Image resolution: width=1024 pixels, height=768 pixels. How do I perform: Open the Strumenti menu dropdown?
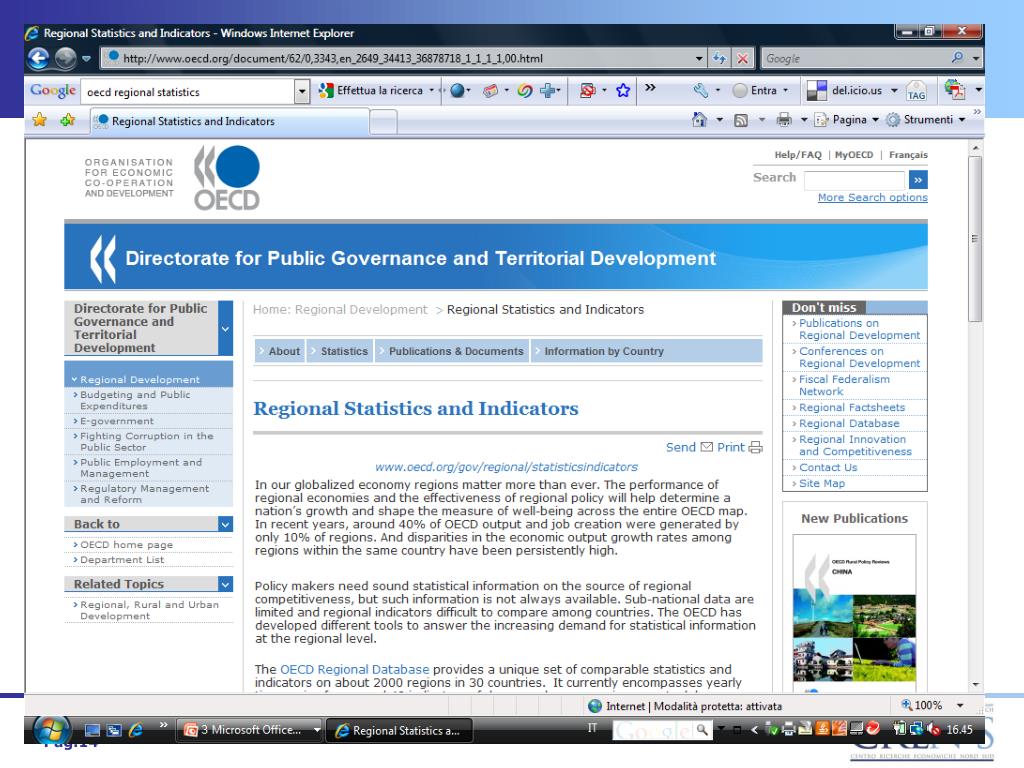click(962, 120)
